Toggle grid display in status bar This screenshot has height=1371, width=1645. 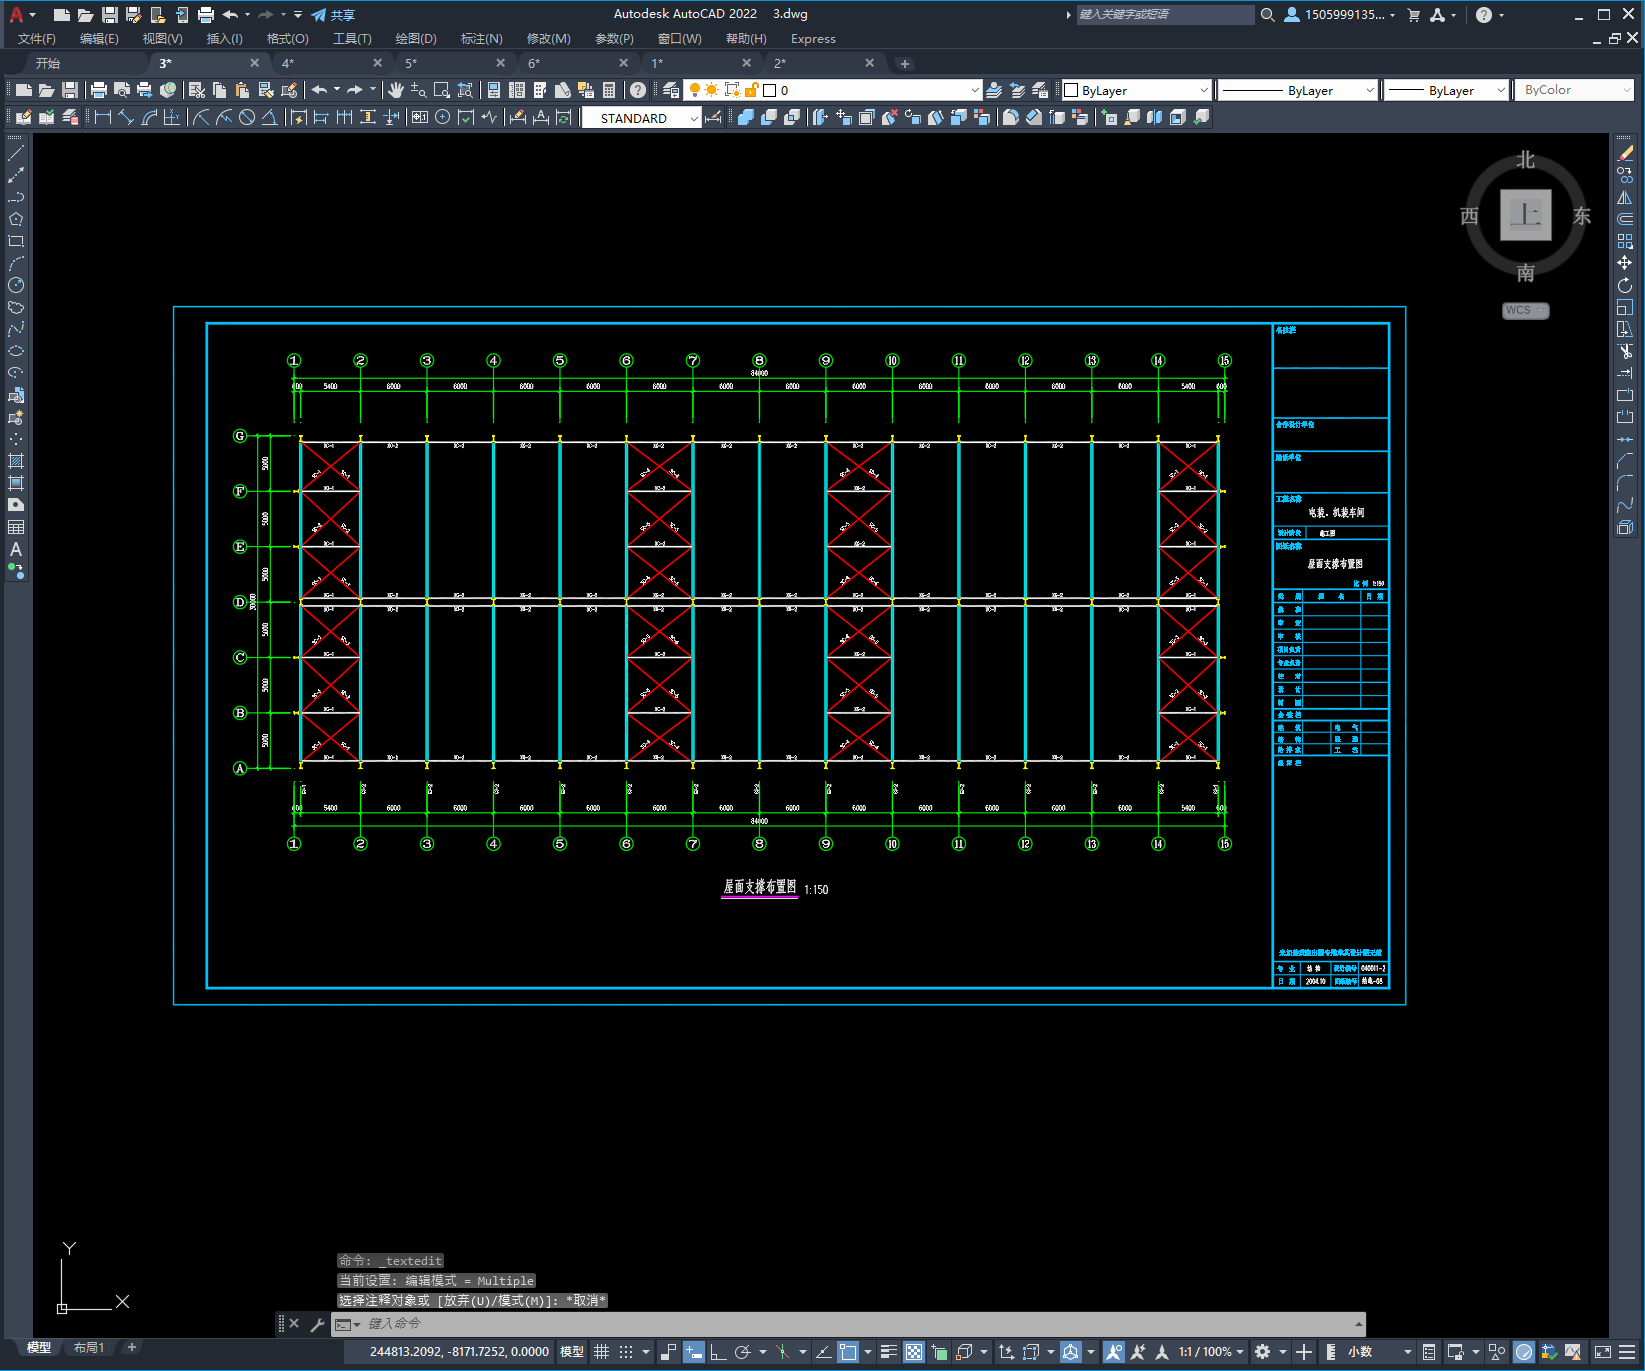(x=601, y=1352)
